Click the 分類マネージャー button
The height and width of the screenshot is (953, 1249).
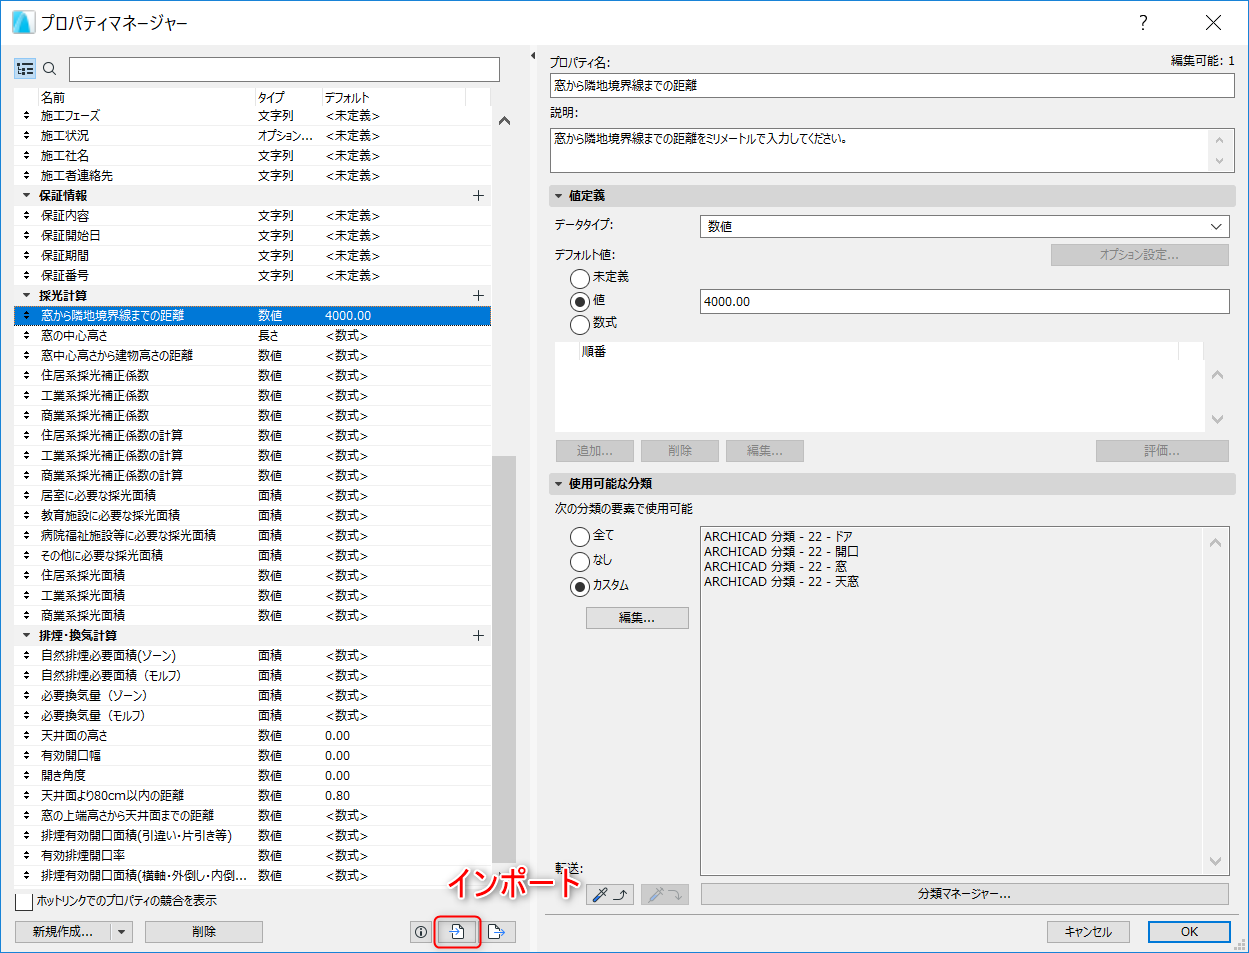pos(965,894)
